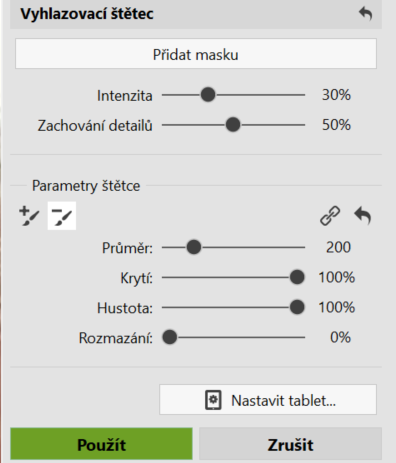The width and height of the screenshot is (396, 463).
Task: Click the Intenzita slider handle
Action: pos(208,95)
